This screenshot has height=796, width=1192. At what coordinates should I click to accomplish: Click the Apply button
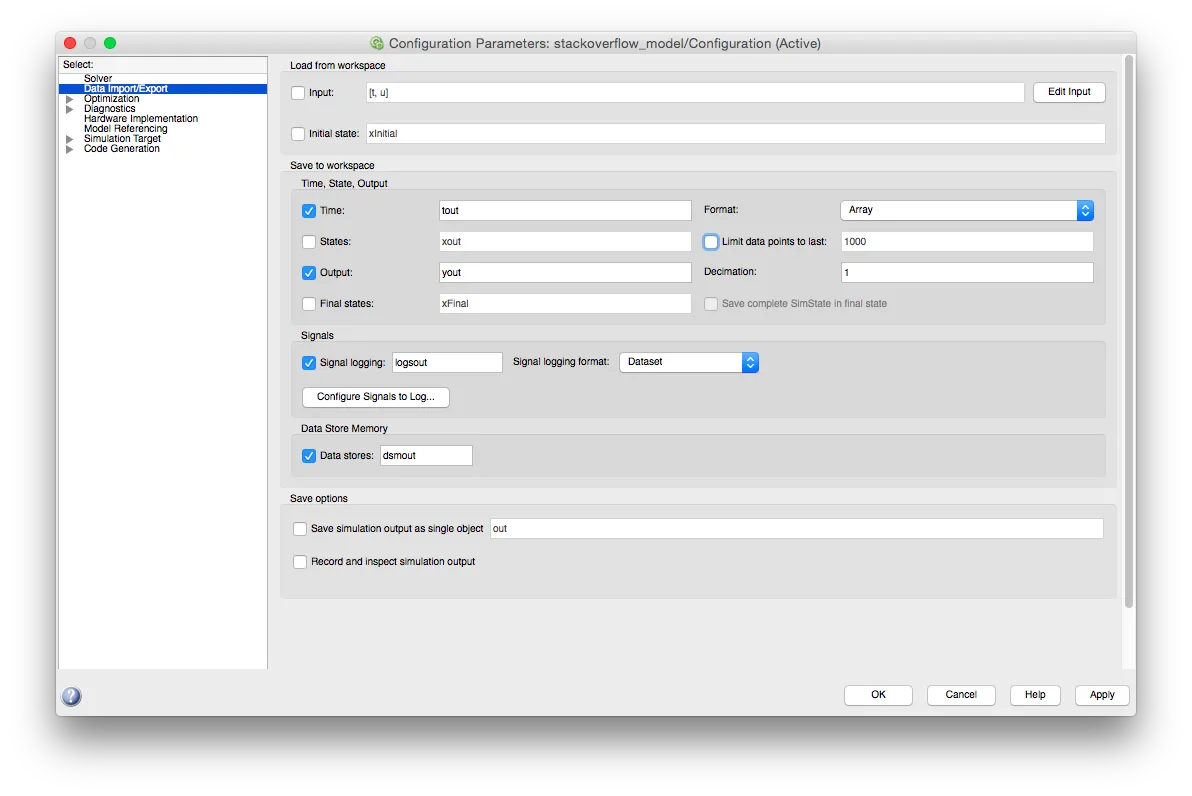pos(1102,695)
